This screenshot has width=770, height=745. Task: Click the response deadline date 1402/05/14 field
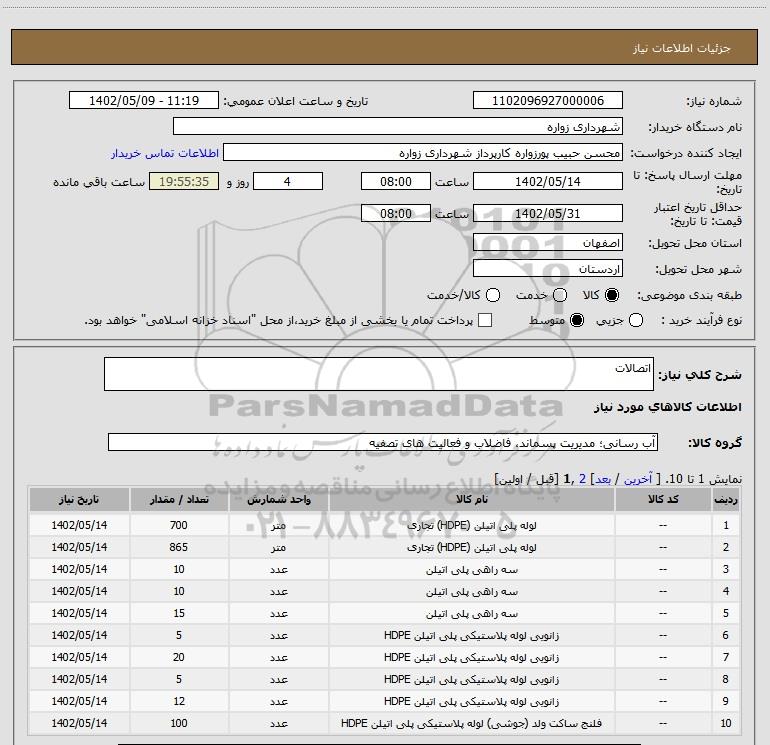(548, 182)
